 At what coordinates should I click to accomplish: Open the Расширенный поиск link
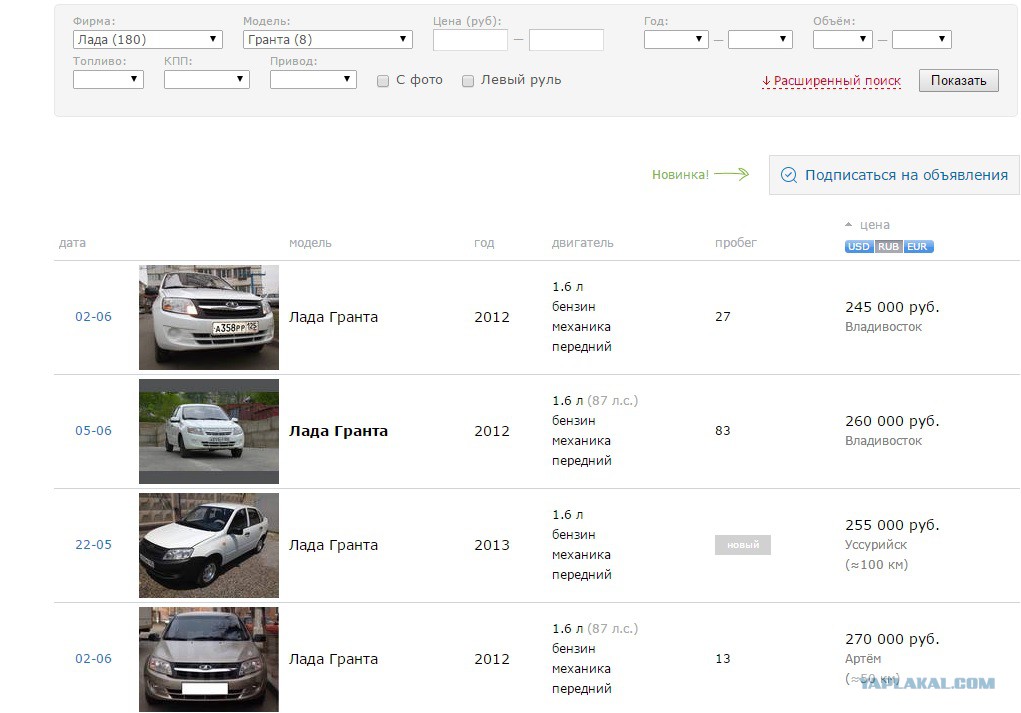832,81
